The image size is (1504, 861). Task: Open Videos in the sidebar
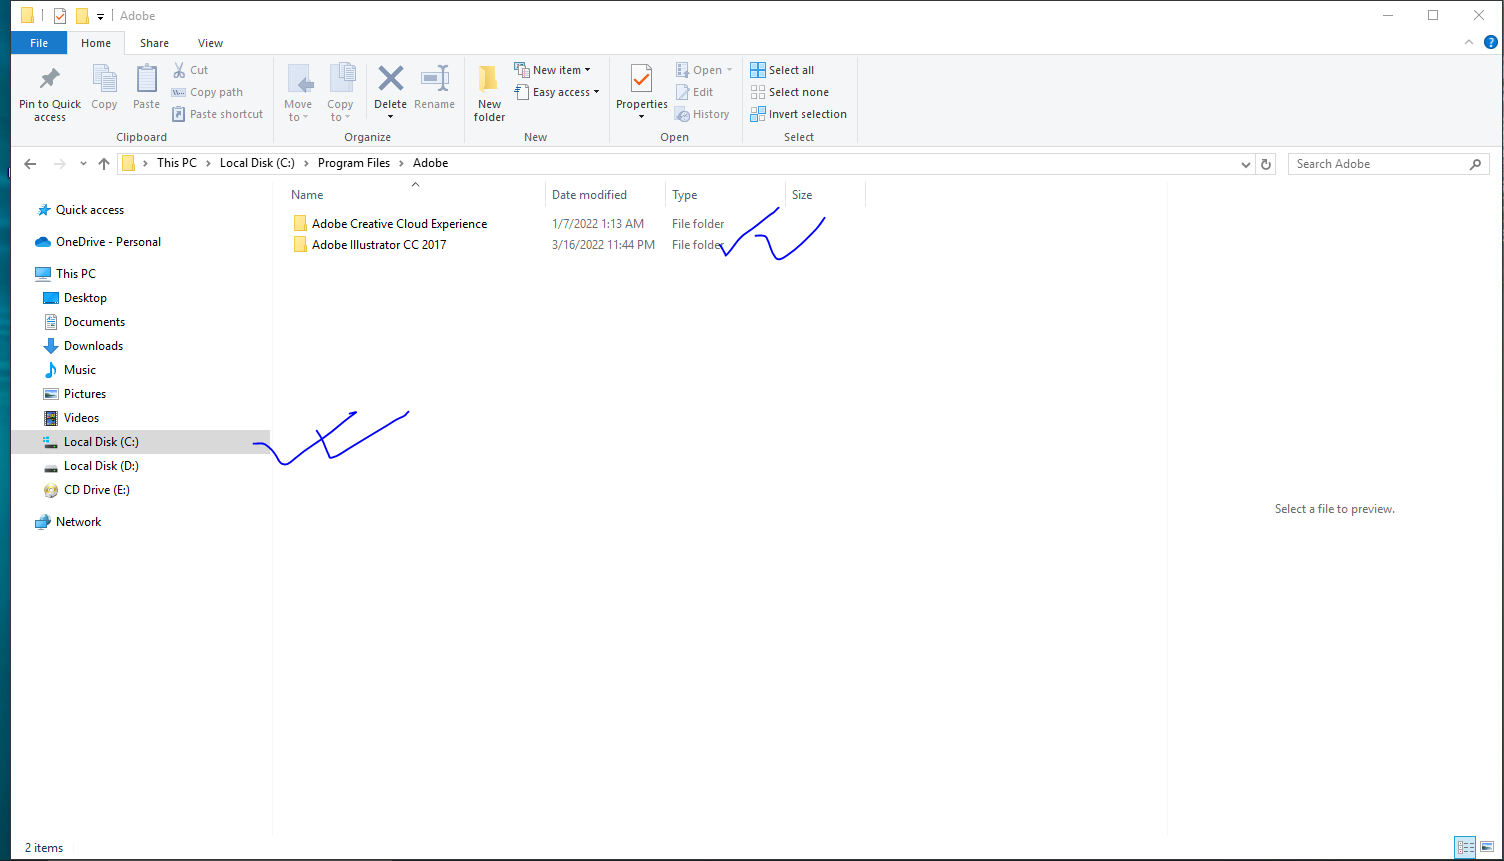tap(81, 418)
